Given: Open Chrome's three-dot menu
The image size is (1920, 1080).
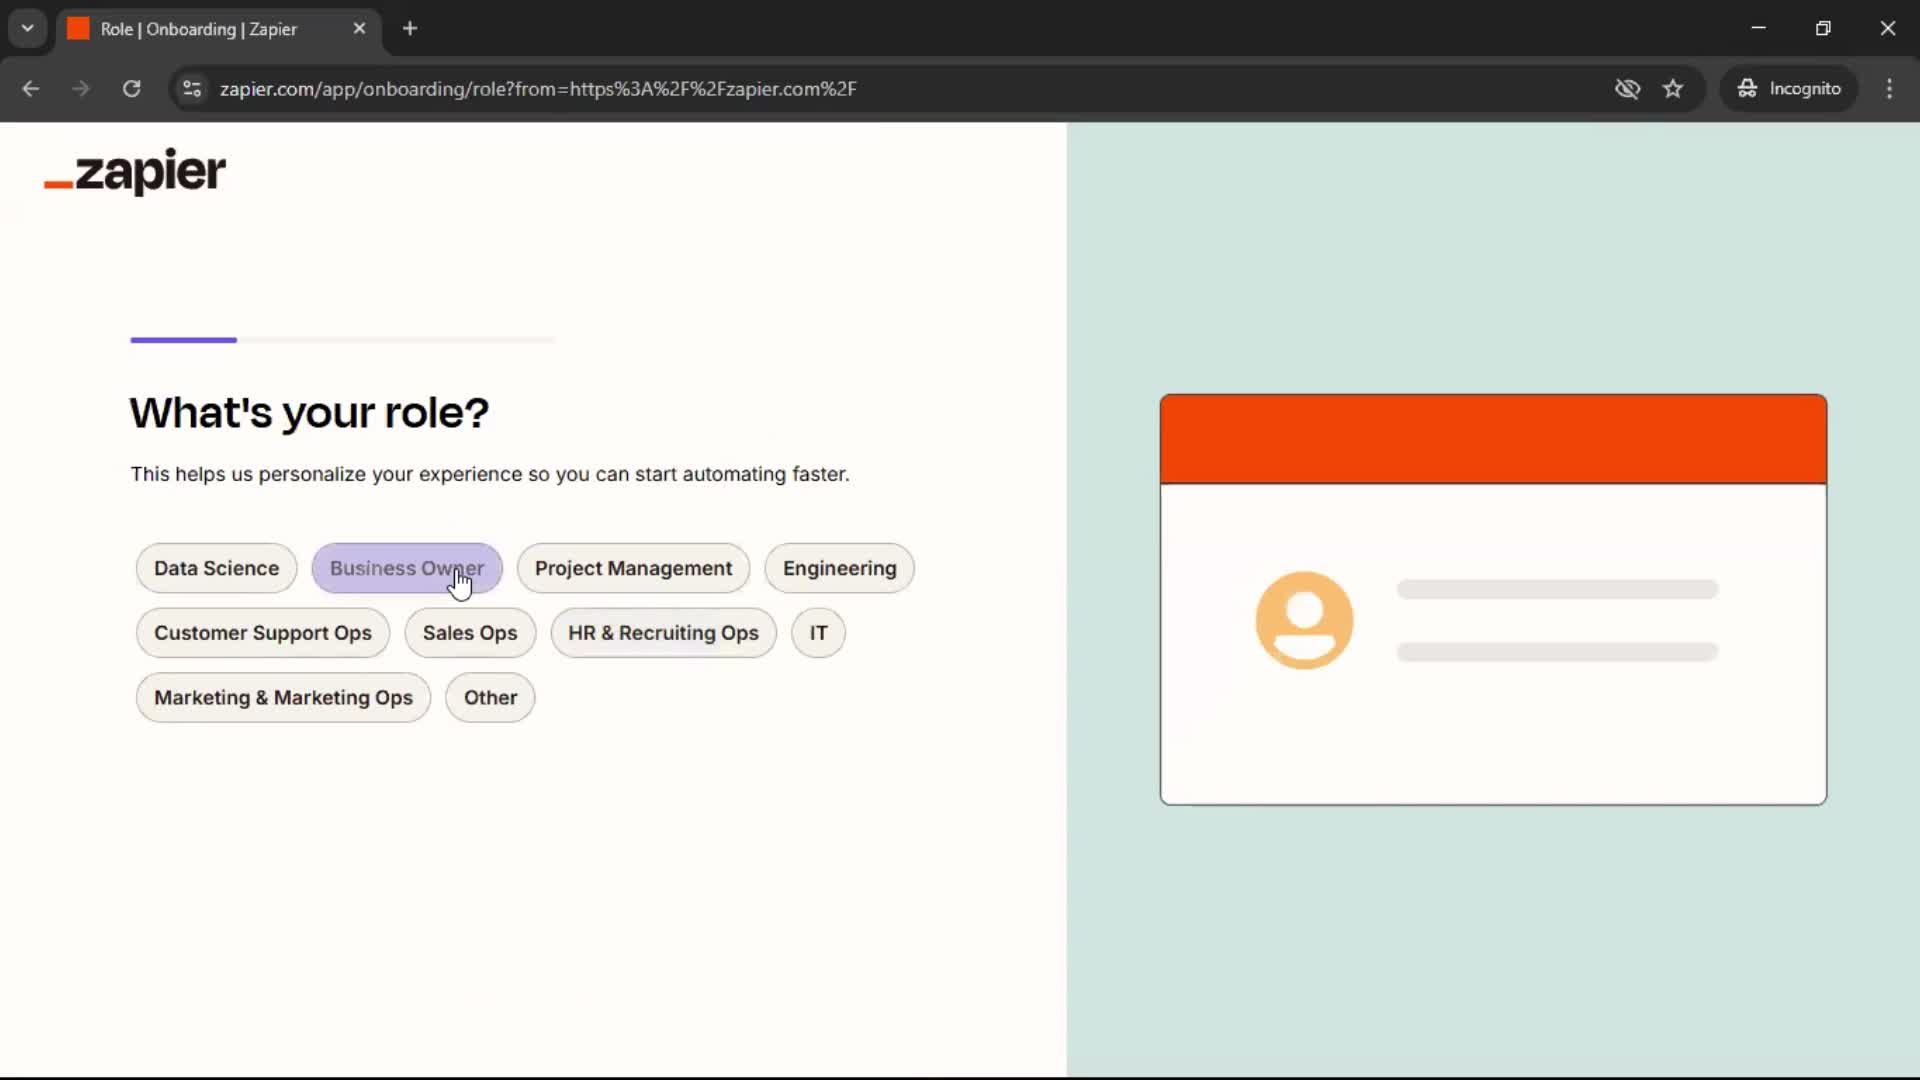Looking at the screenshot, I should [x=1889, y=88].
